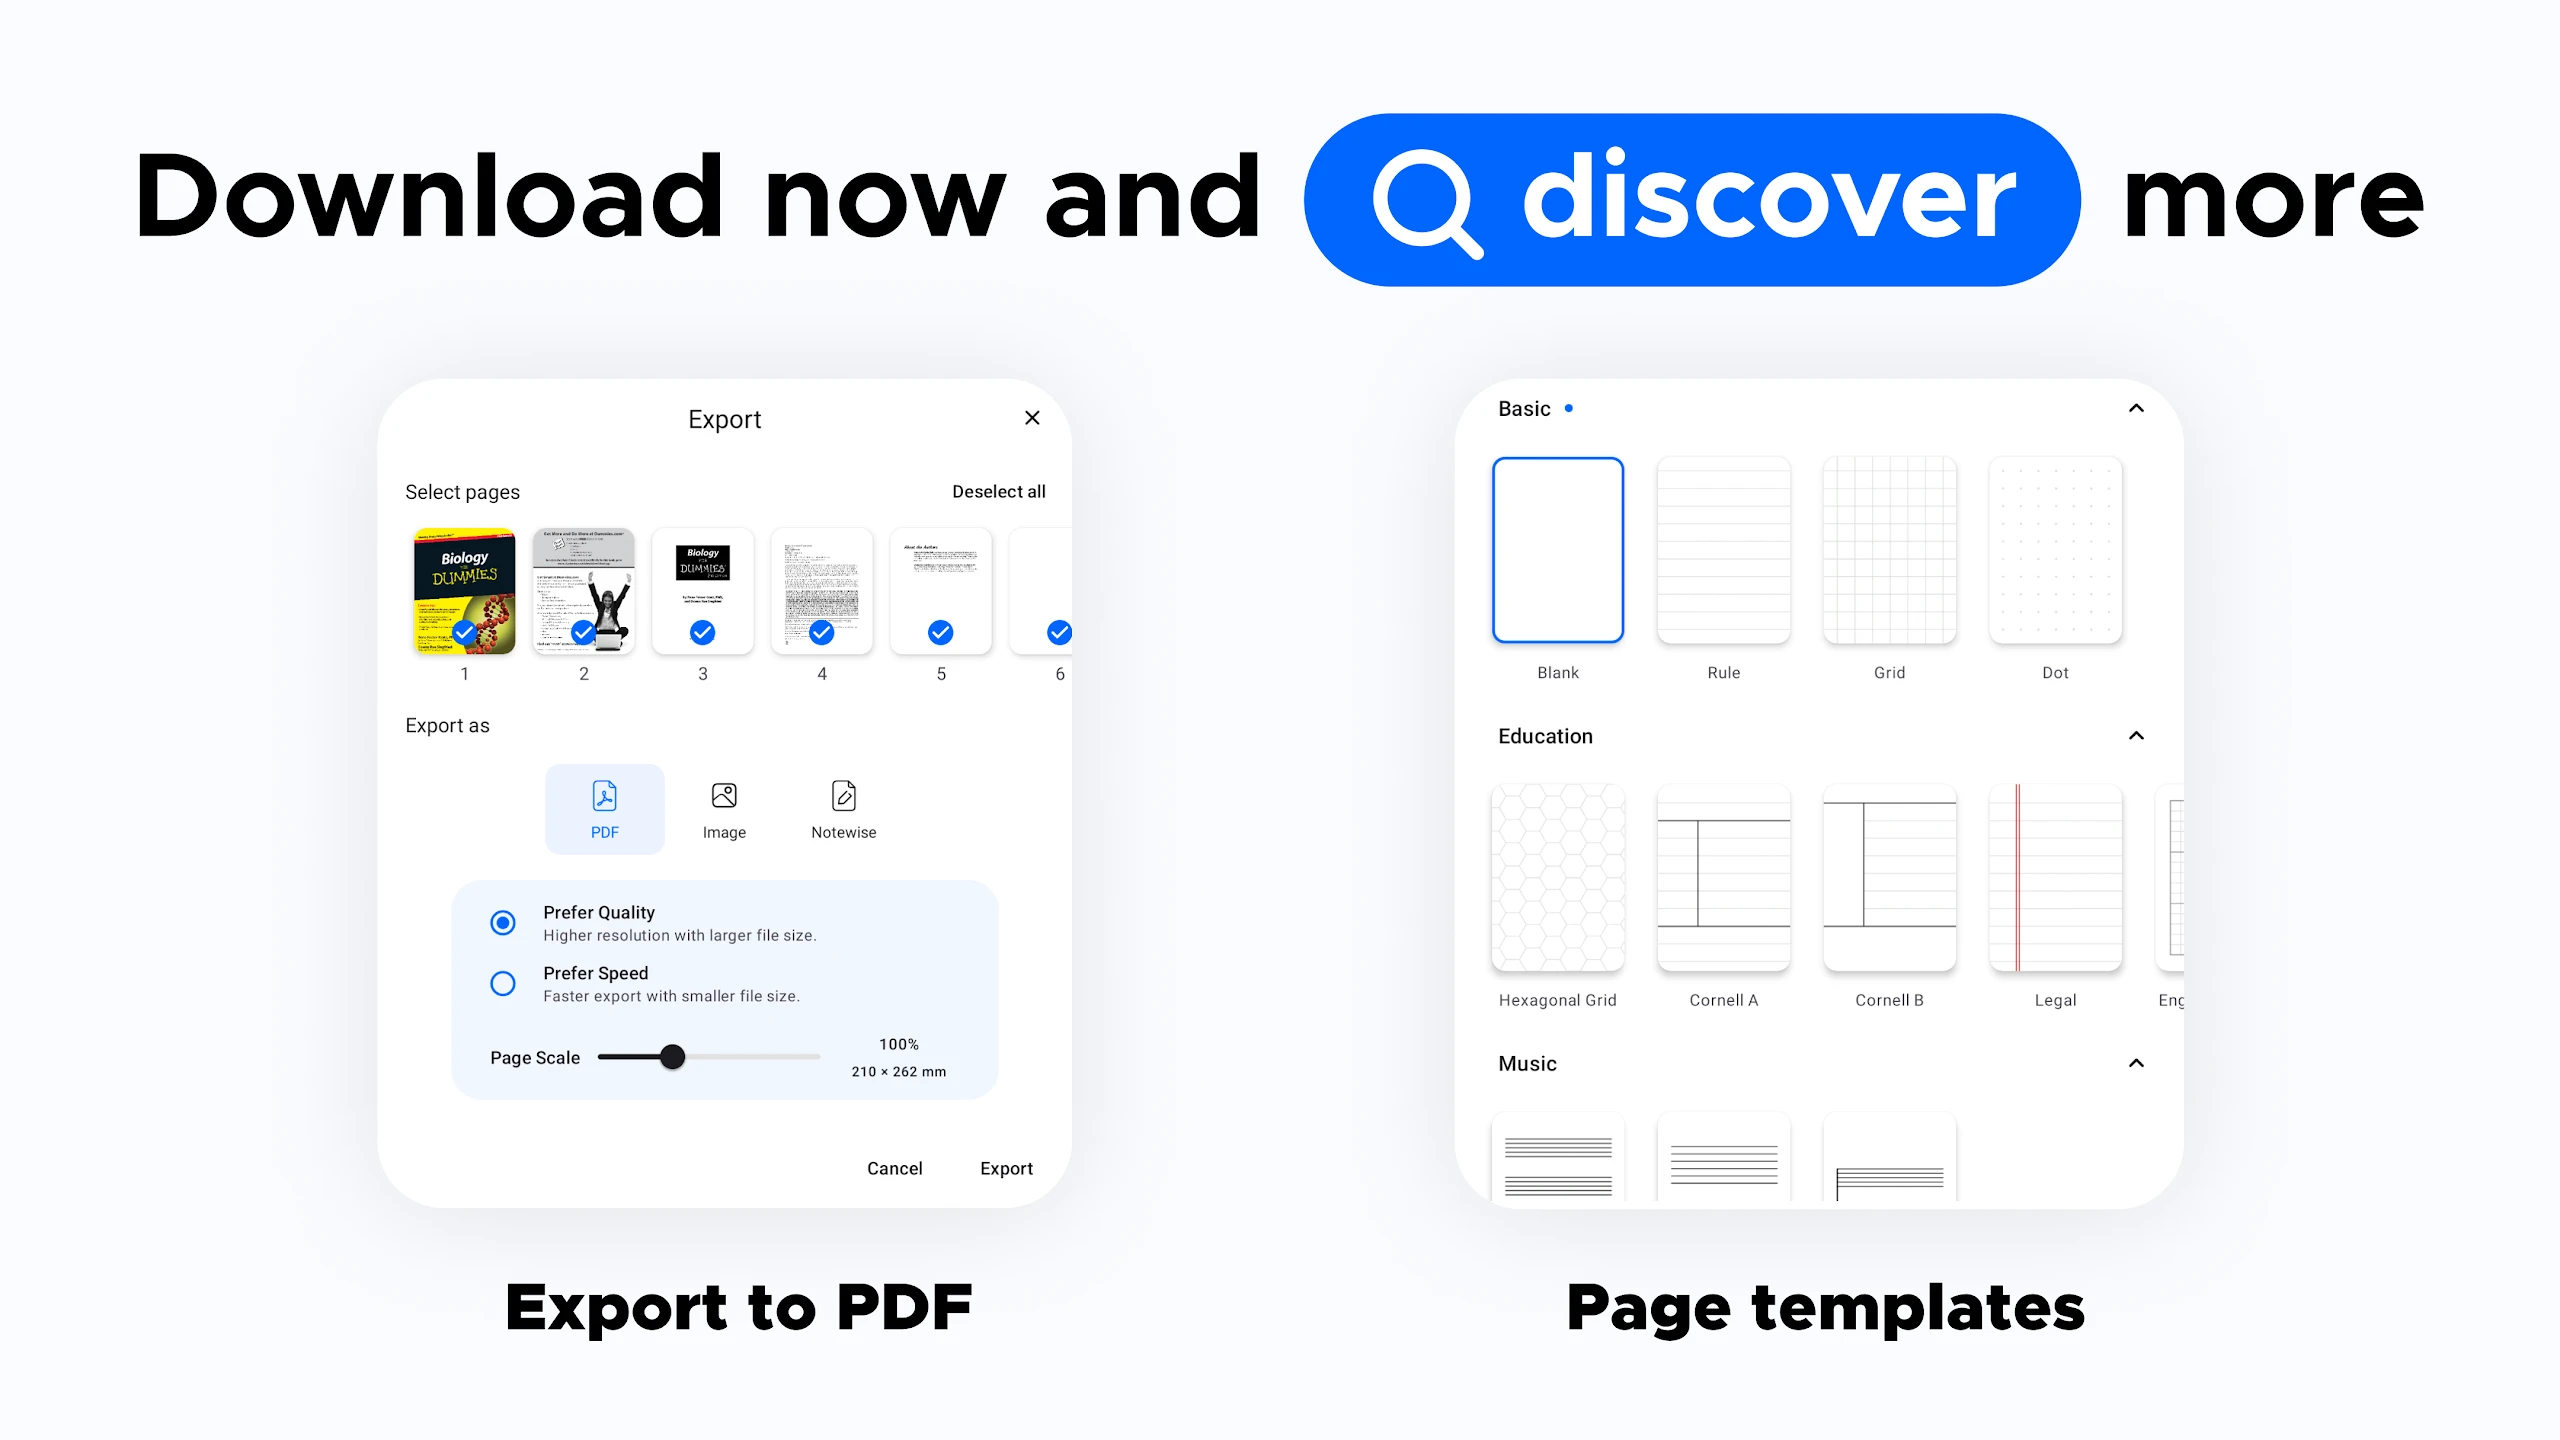
Task: Click the Export button
Action: [x=1004, y=1167]
